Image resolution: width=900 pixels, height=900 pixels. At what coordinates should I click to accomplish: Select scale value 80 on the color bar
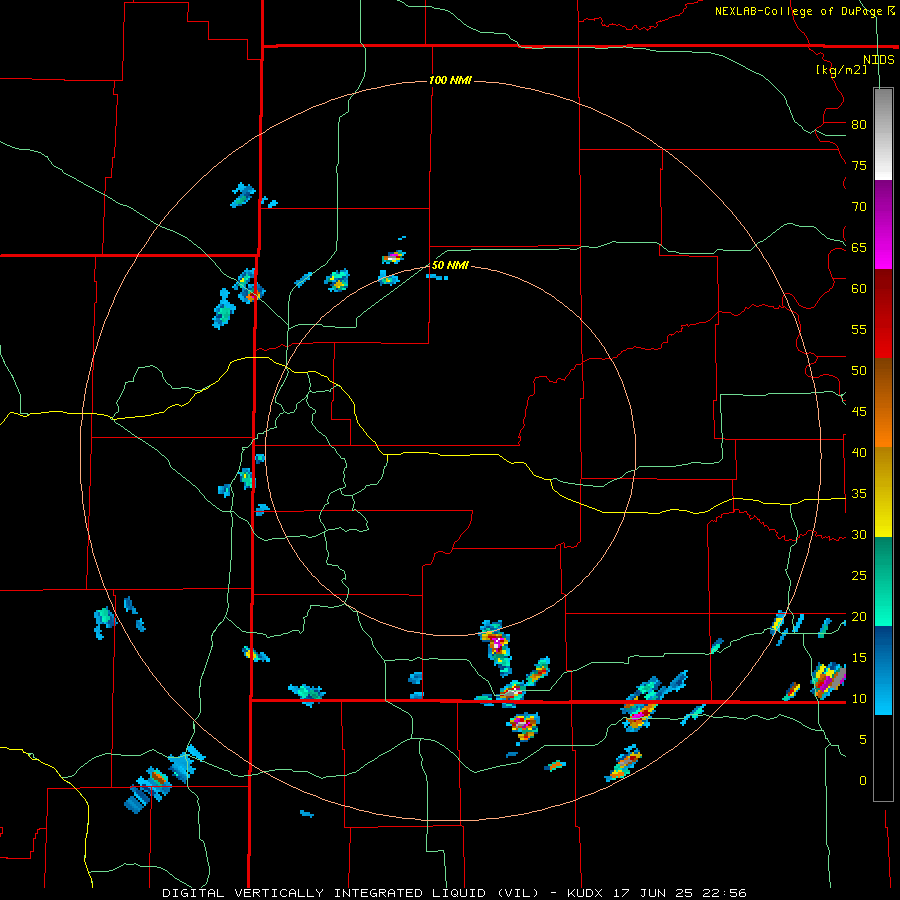click(859, 125)
